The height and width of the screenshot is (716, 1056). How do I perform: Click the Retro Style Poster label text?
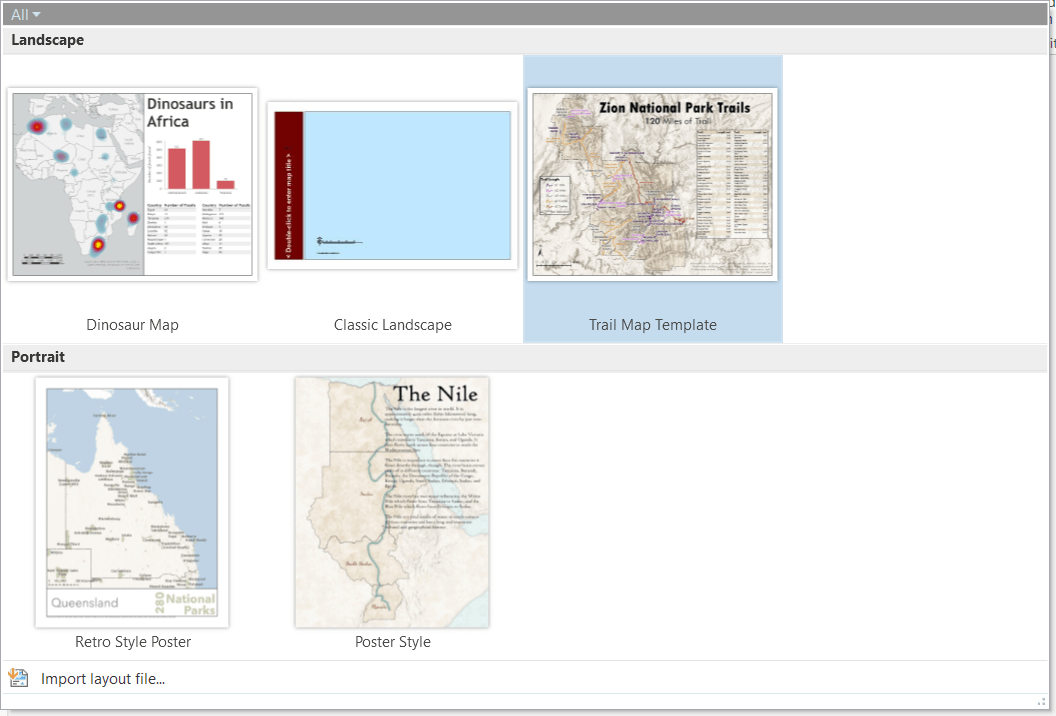tap(132, 641)
